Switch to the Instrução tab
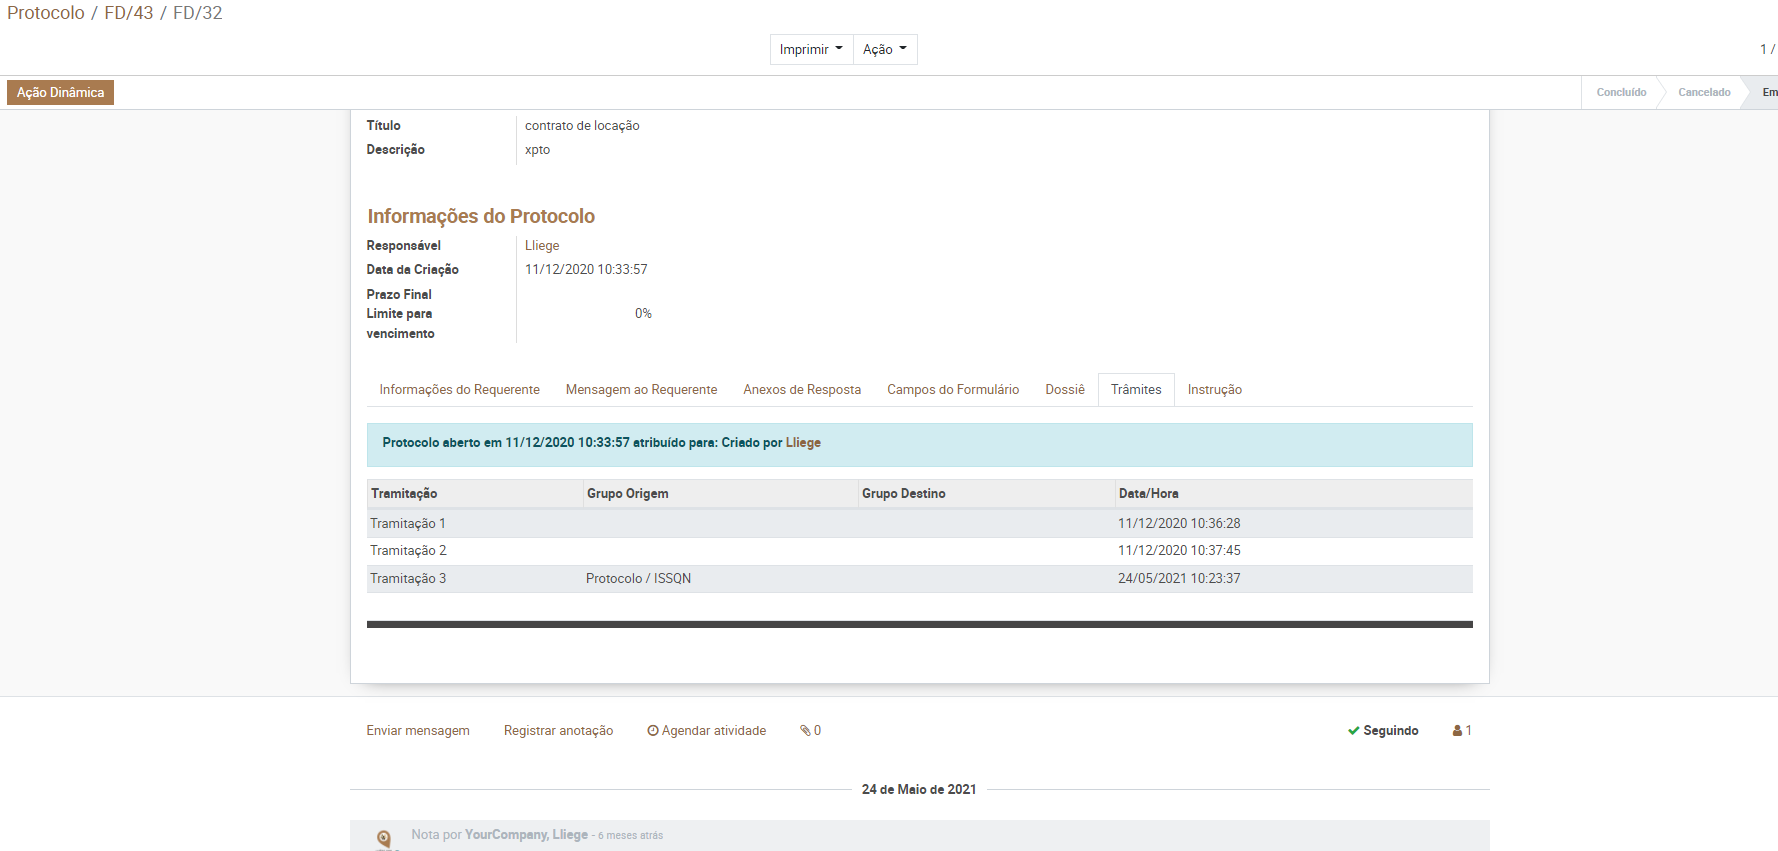This screenshot has width=1778, height=851. click(x=1214, y=390)
